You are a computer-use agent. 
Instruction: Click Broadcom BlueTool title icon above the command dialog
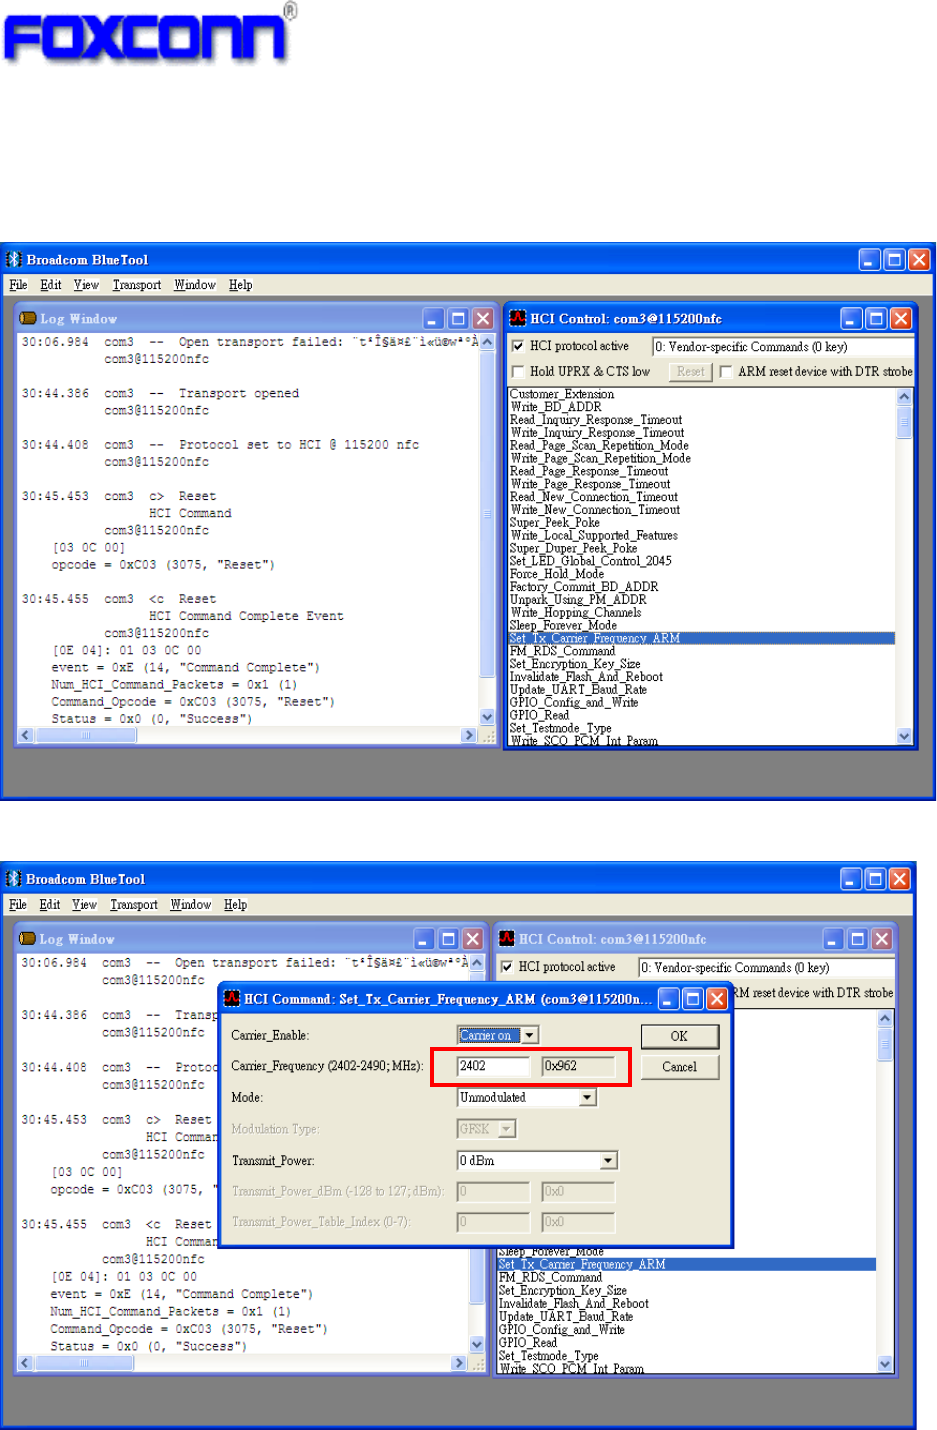[14, 879]
